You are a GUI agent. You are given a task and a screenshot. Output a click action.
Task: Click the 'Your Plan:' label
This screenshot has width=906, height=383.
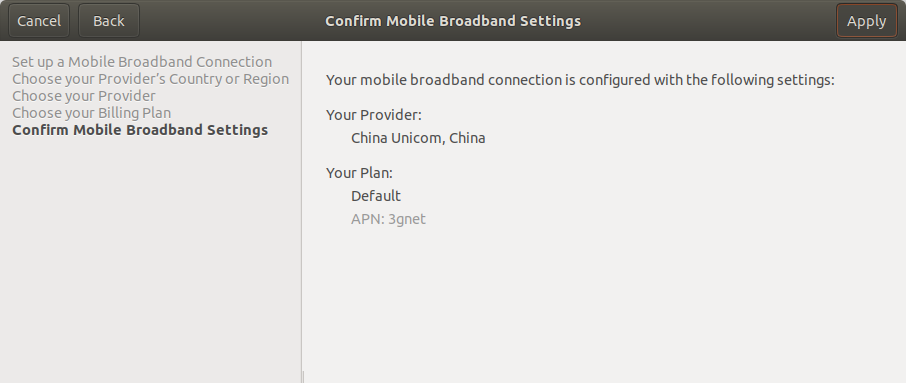[359, 173]
